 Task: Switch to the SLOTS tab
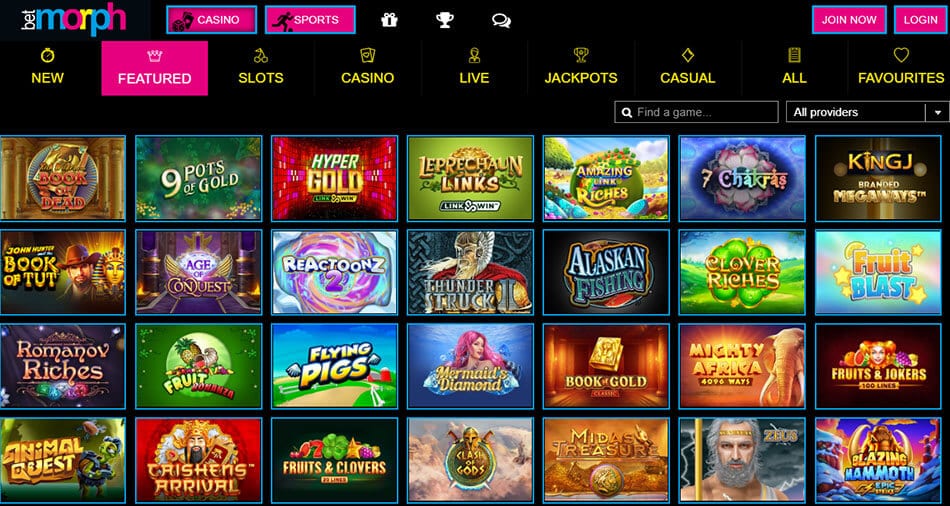[x=261, y=68]
